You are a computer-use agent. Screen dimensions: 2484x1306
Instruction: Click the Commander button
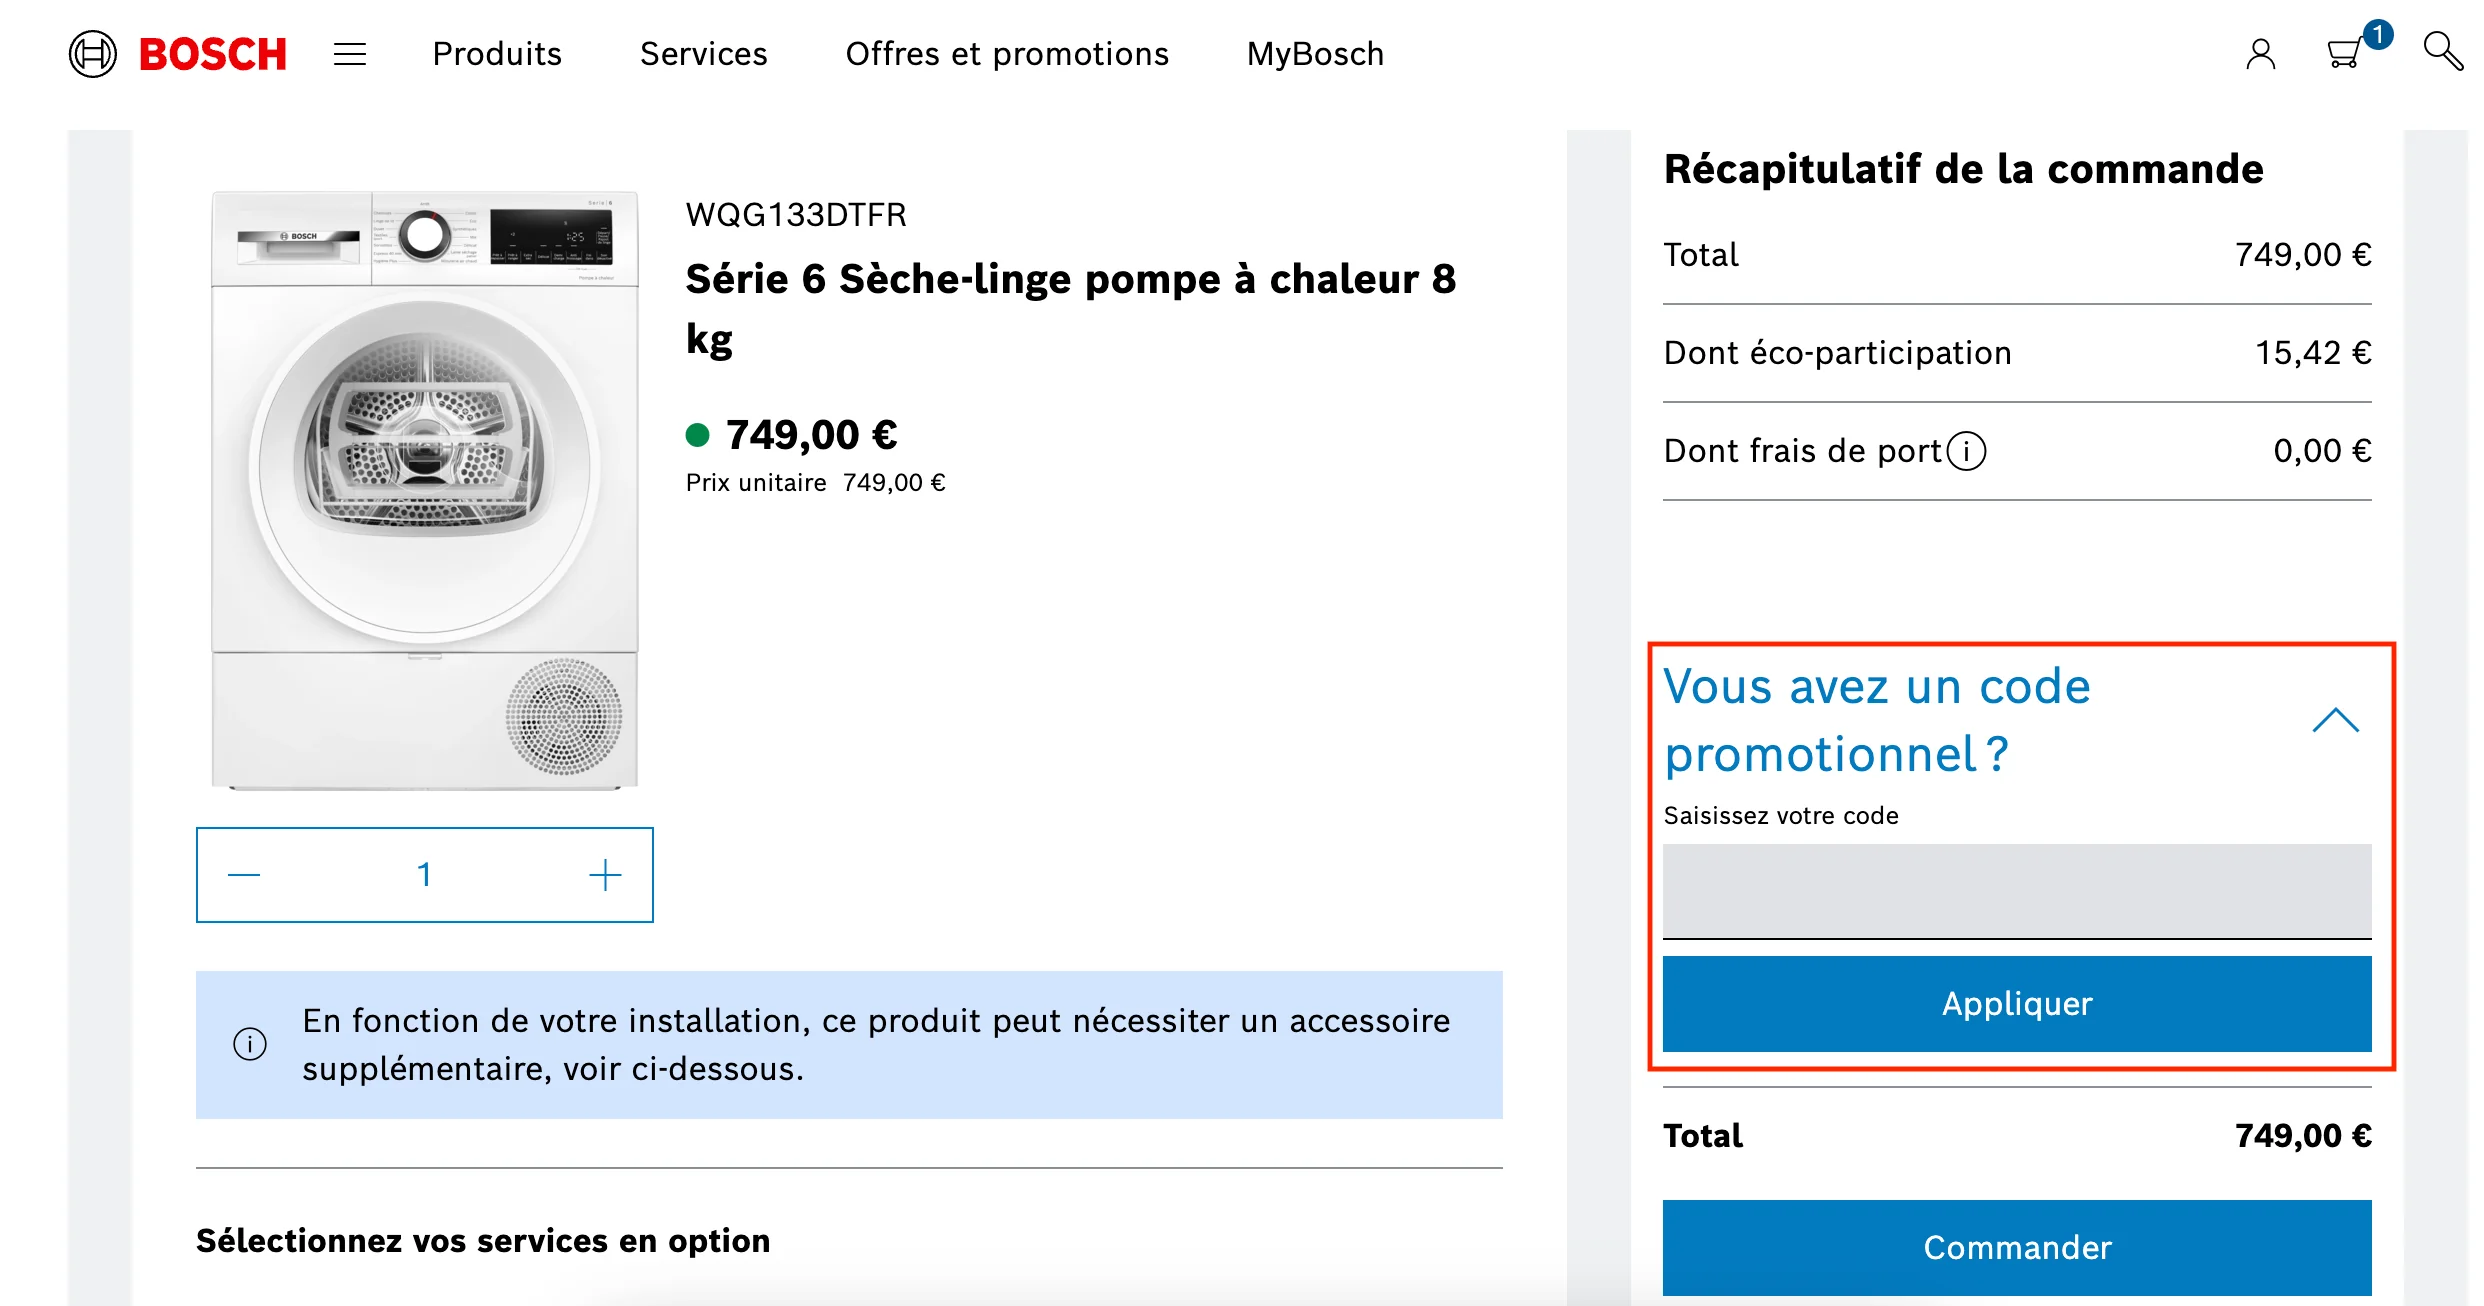2016,1248
